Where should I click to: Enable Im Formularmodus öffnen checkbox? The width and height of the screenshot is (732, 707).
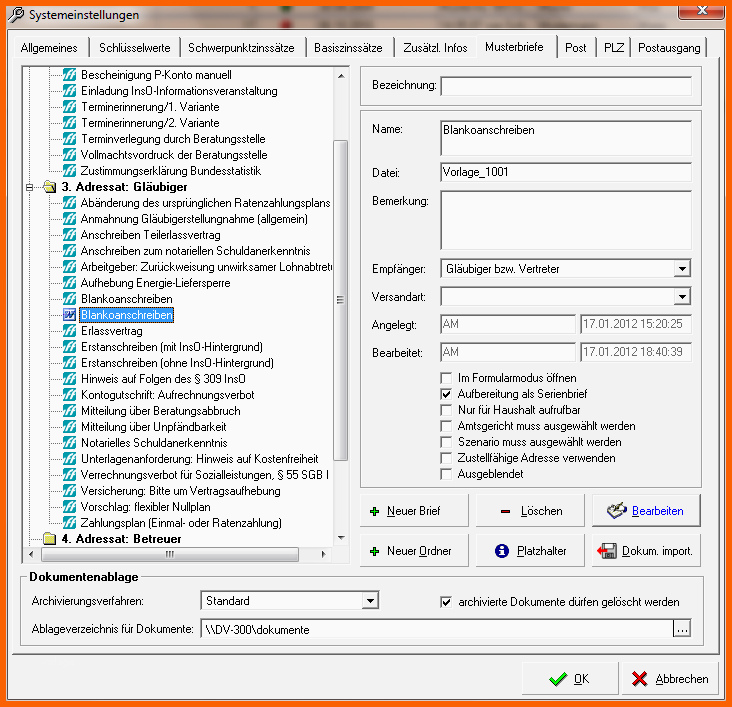(x=446, y=378)
